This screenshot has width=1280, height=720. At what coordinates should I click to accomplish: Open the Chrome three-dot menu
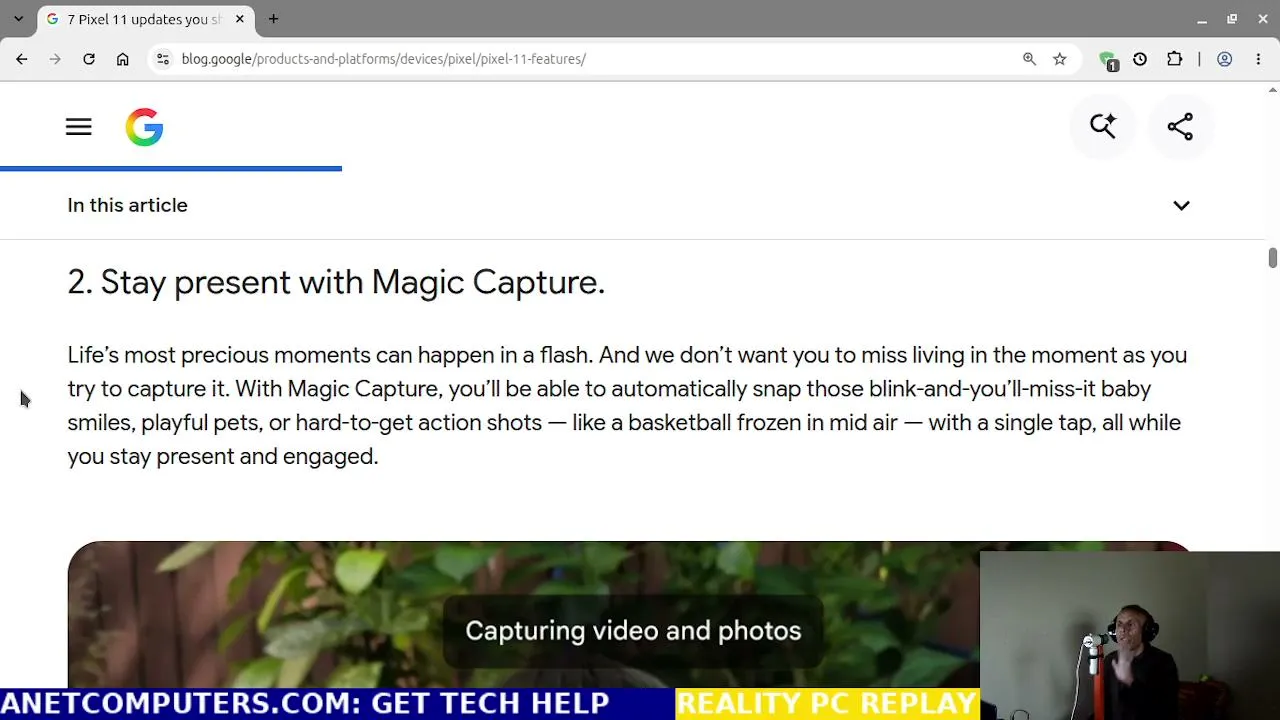tap(1257, 59)
